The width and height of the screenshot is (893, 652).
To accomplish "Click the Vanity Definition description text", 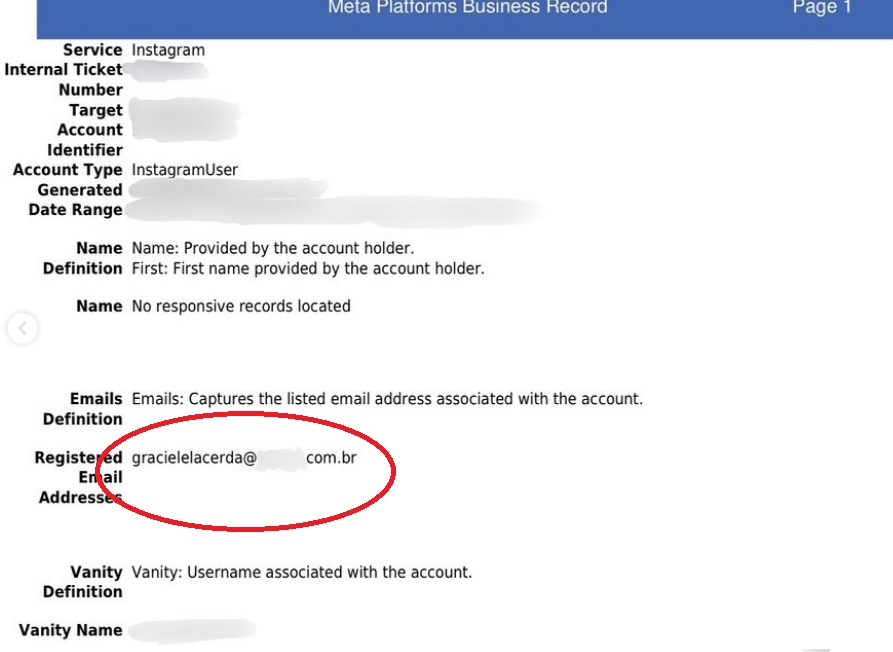I will 301,573.
